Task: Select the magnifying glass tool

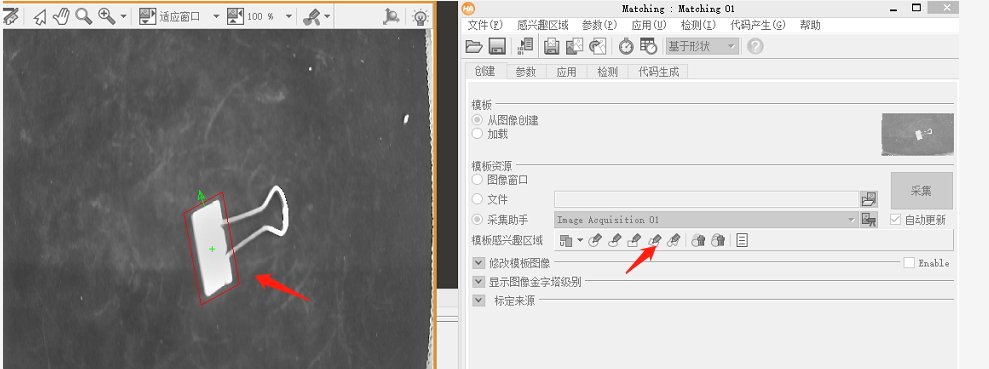Action: pyautogui.click(x=83, y=16)
